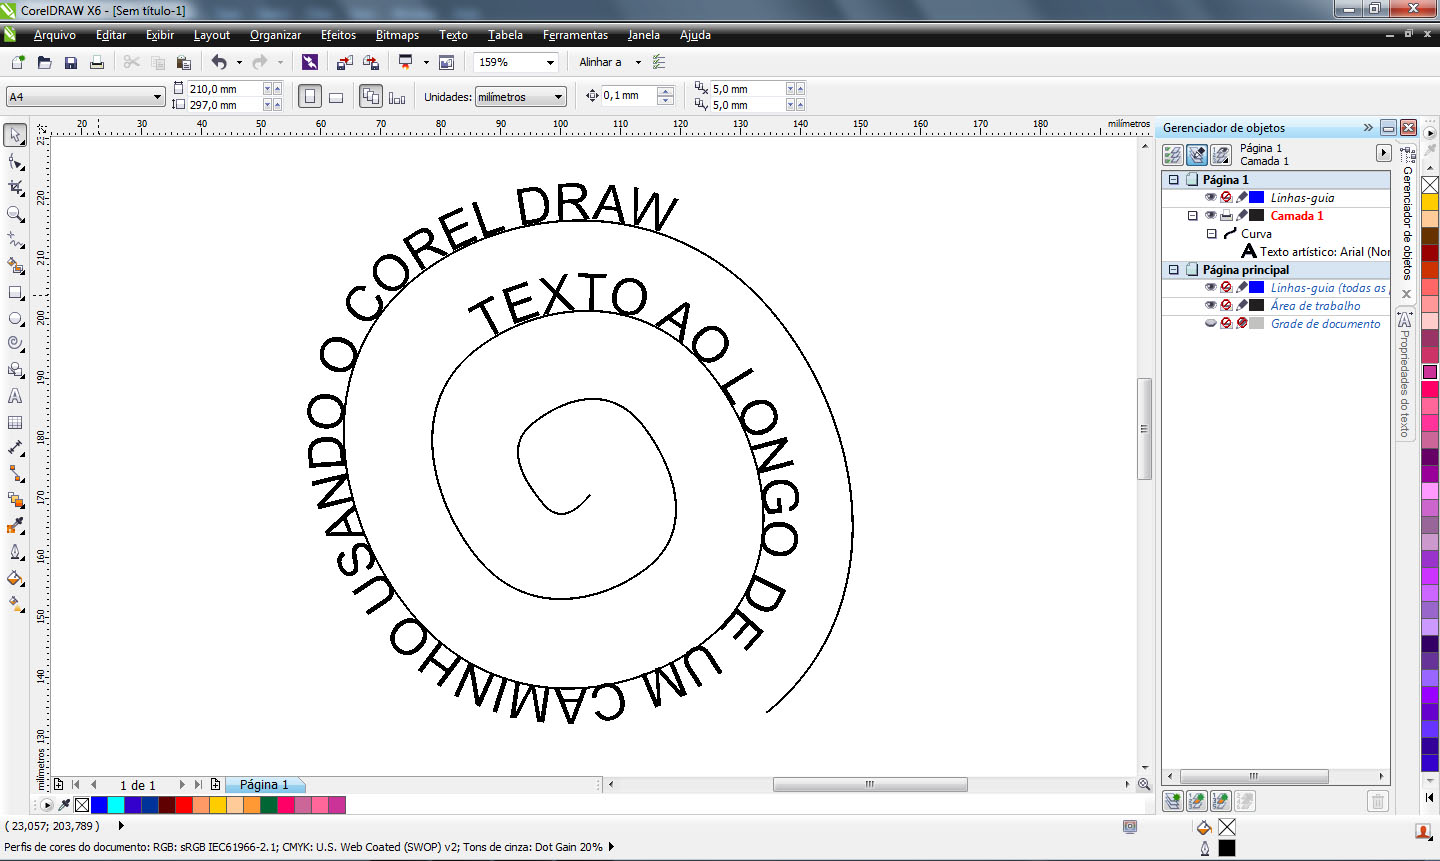Image resolution: width=1440 pixels, height=861 pixels.
Task: Click the nudge distance 0,1 mm field
Action: (628, 96)
